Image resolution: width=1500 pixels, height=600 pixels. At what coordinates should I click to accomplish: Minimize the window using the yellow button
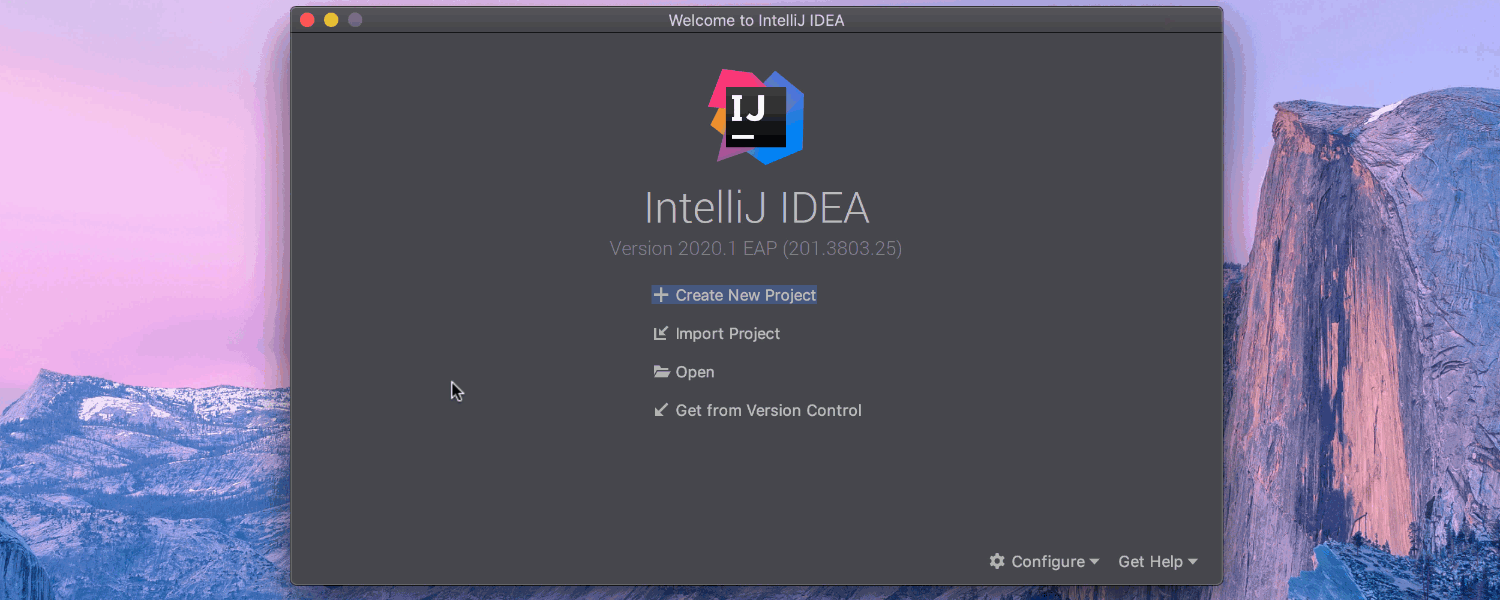[331, 20]
